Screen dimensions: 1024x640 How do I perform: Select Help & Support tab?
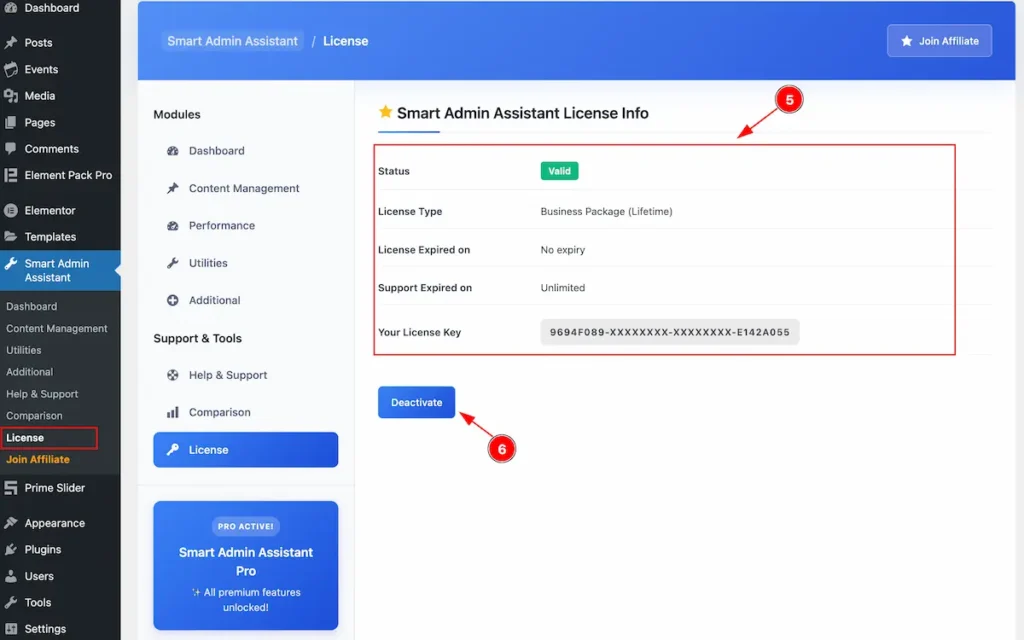click(246, 375)
